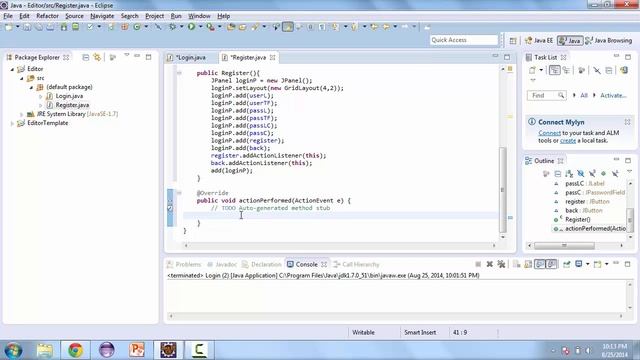The width and height of the screenshot is (640, 360).
Task: Open the Navigate menu
Action: [102, 16]
